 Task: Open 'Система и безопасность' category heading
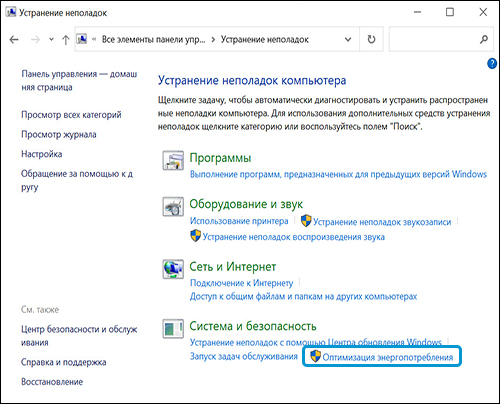pyautogui.click(x=253, y=326)
